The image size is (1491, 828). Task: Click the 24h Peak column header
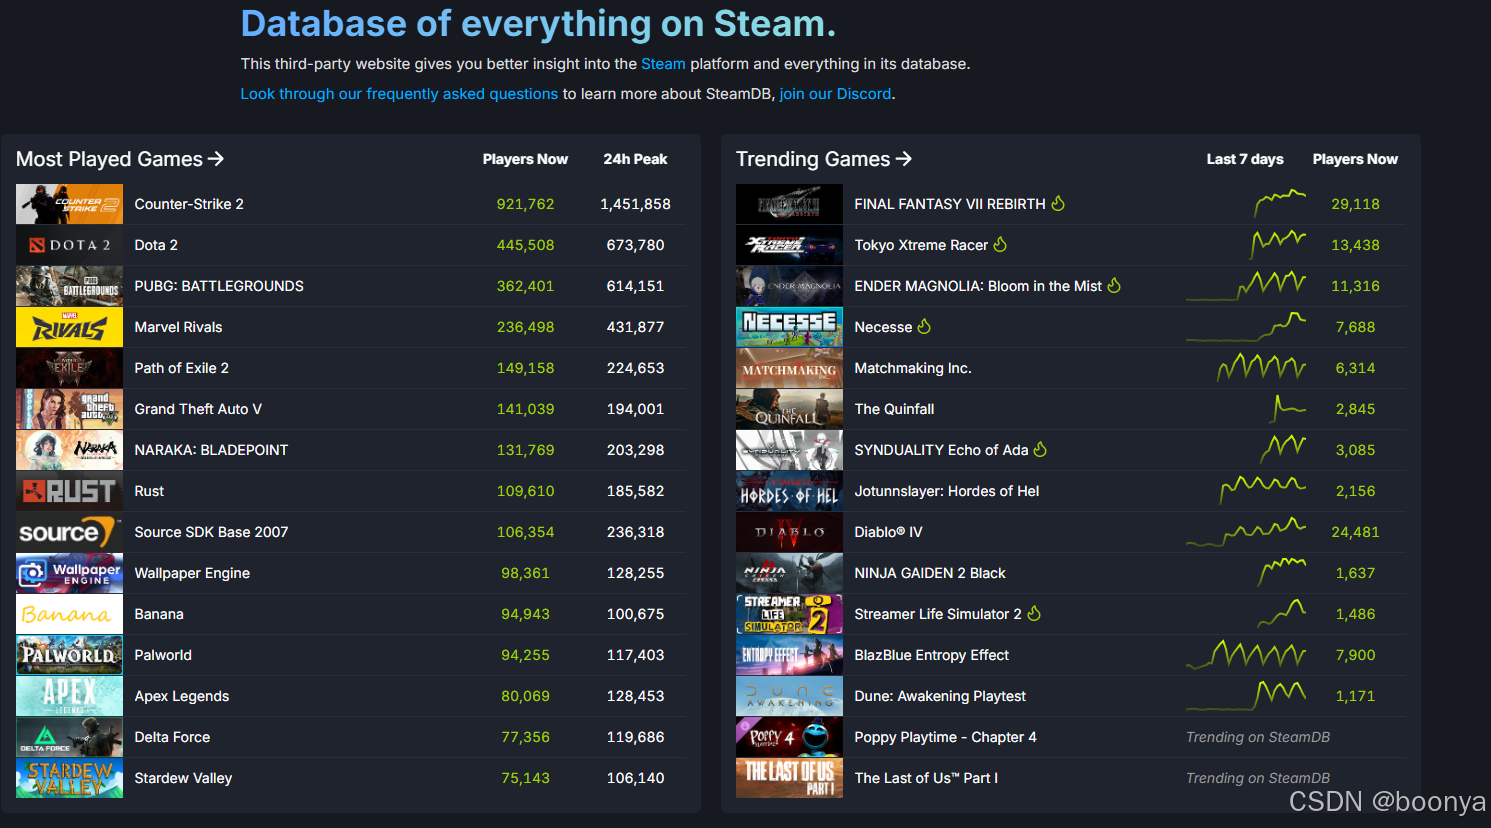[635, 159]
